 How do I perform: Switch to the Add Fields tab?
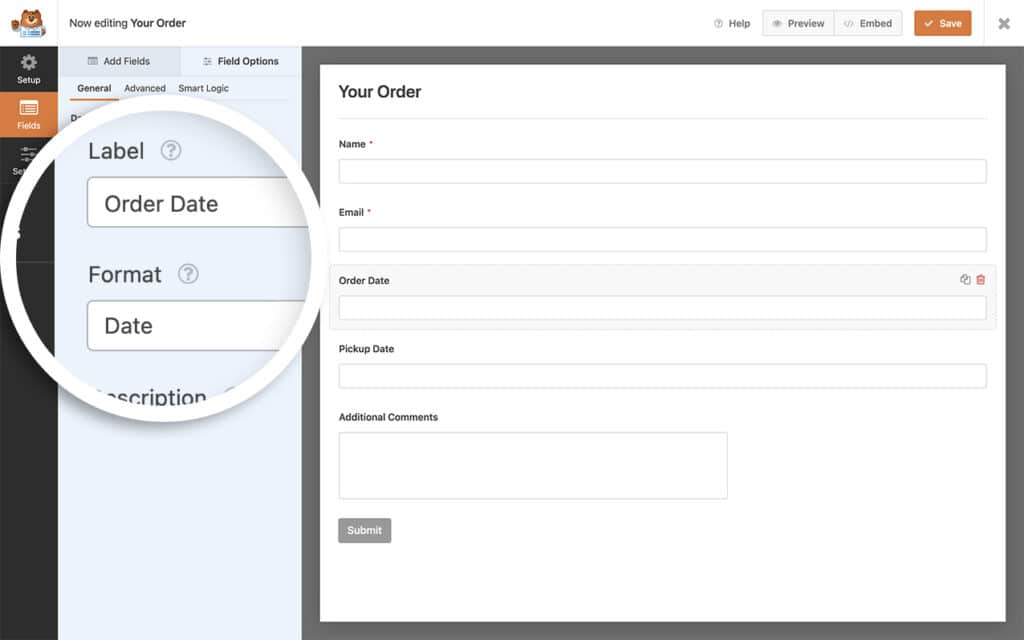point(120,61)
